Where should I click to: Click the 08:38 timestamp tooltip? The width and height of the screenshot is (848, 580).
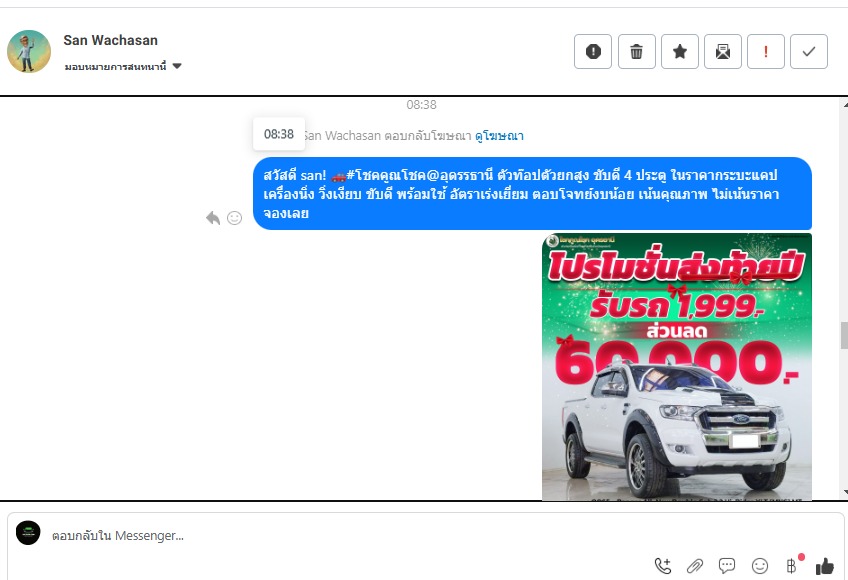(279, 134)
